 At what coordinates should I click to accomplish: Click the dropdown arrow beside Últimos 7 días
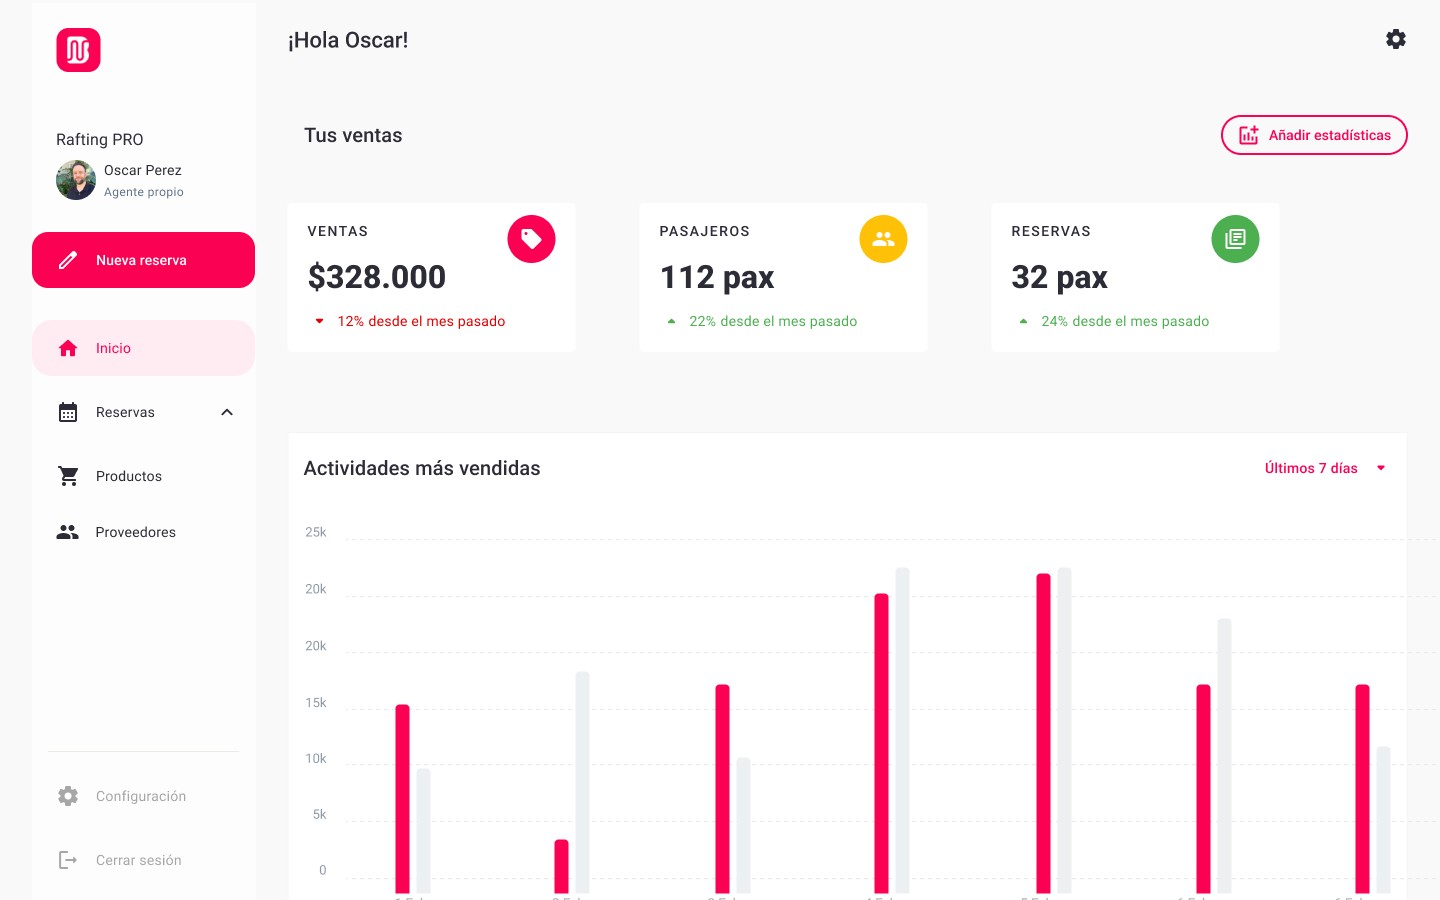click(x=1381, y=468)
